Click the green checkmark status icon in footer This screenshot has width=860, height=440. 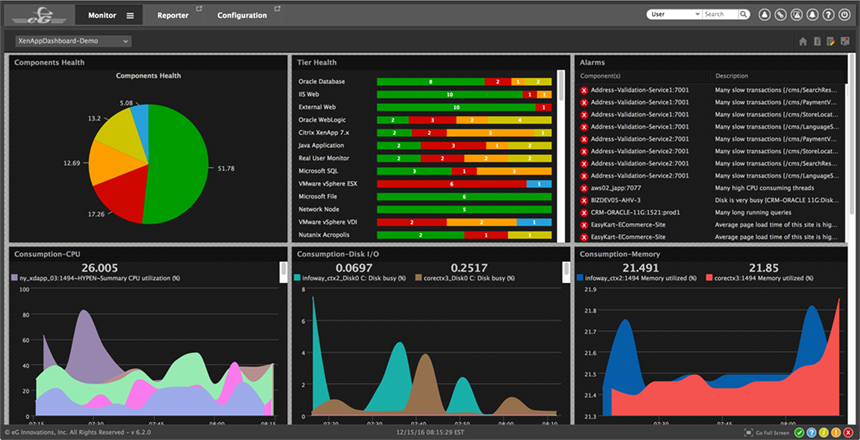point(799,433)
